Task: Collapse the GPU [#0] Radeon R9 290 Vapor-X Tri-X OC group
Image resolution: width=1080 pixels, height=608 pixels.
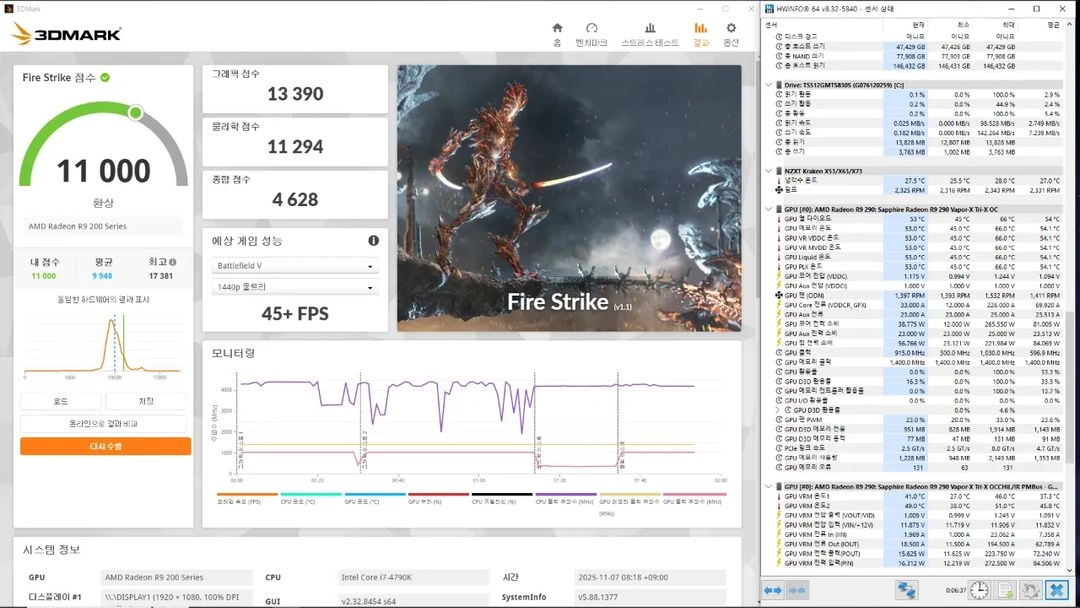Action: coord(769,209)
